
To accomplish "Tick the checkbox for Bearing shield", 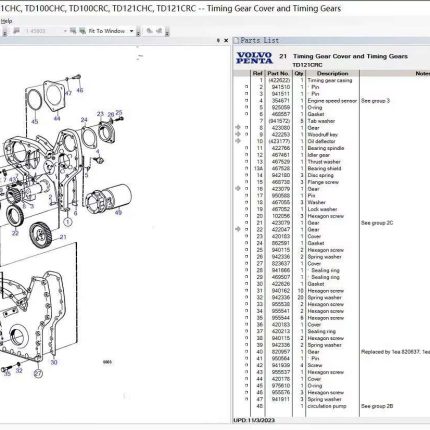I will (x=247, y=168).
